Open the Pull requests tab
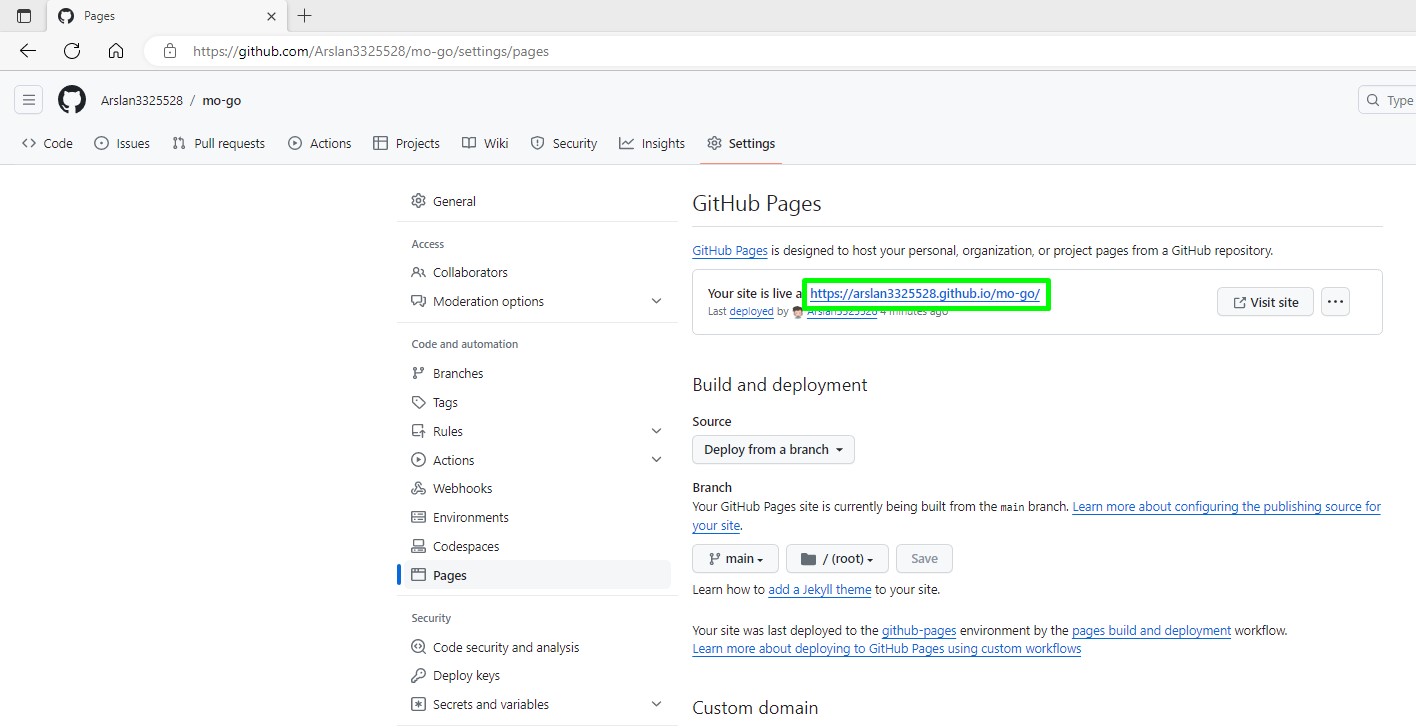The width and height of the screenshot is (1416, 728). pos(219,143)
